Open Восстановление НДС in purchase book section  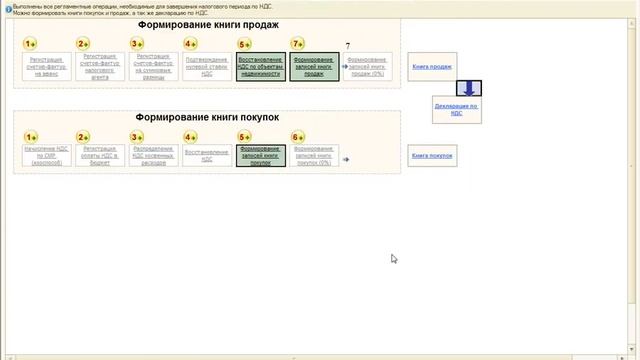pos(207,156)
